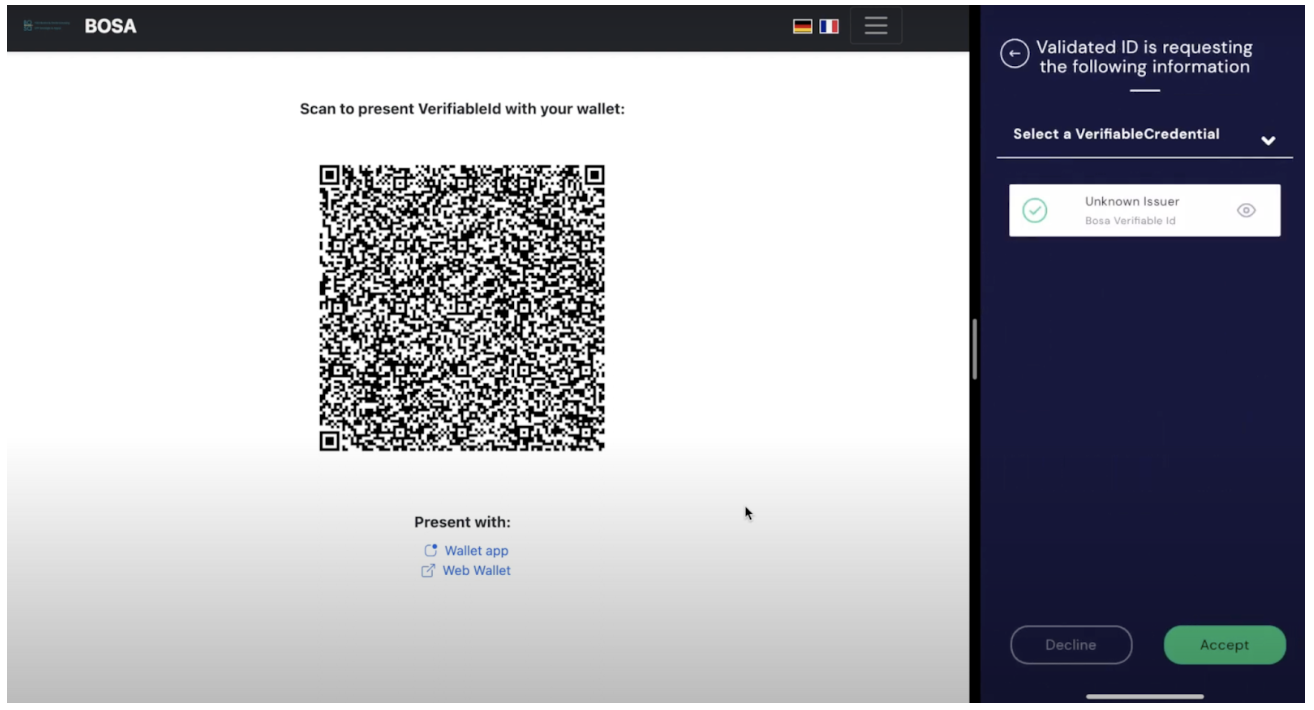Decline the information request
Image resolution: width=1314 pixels, height=710 pixels.
pos(1071,645)
